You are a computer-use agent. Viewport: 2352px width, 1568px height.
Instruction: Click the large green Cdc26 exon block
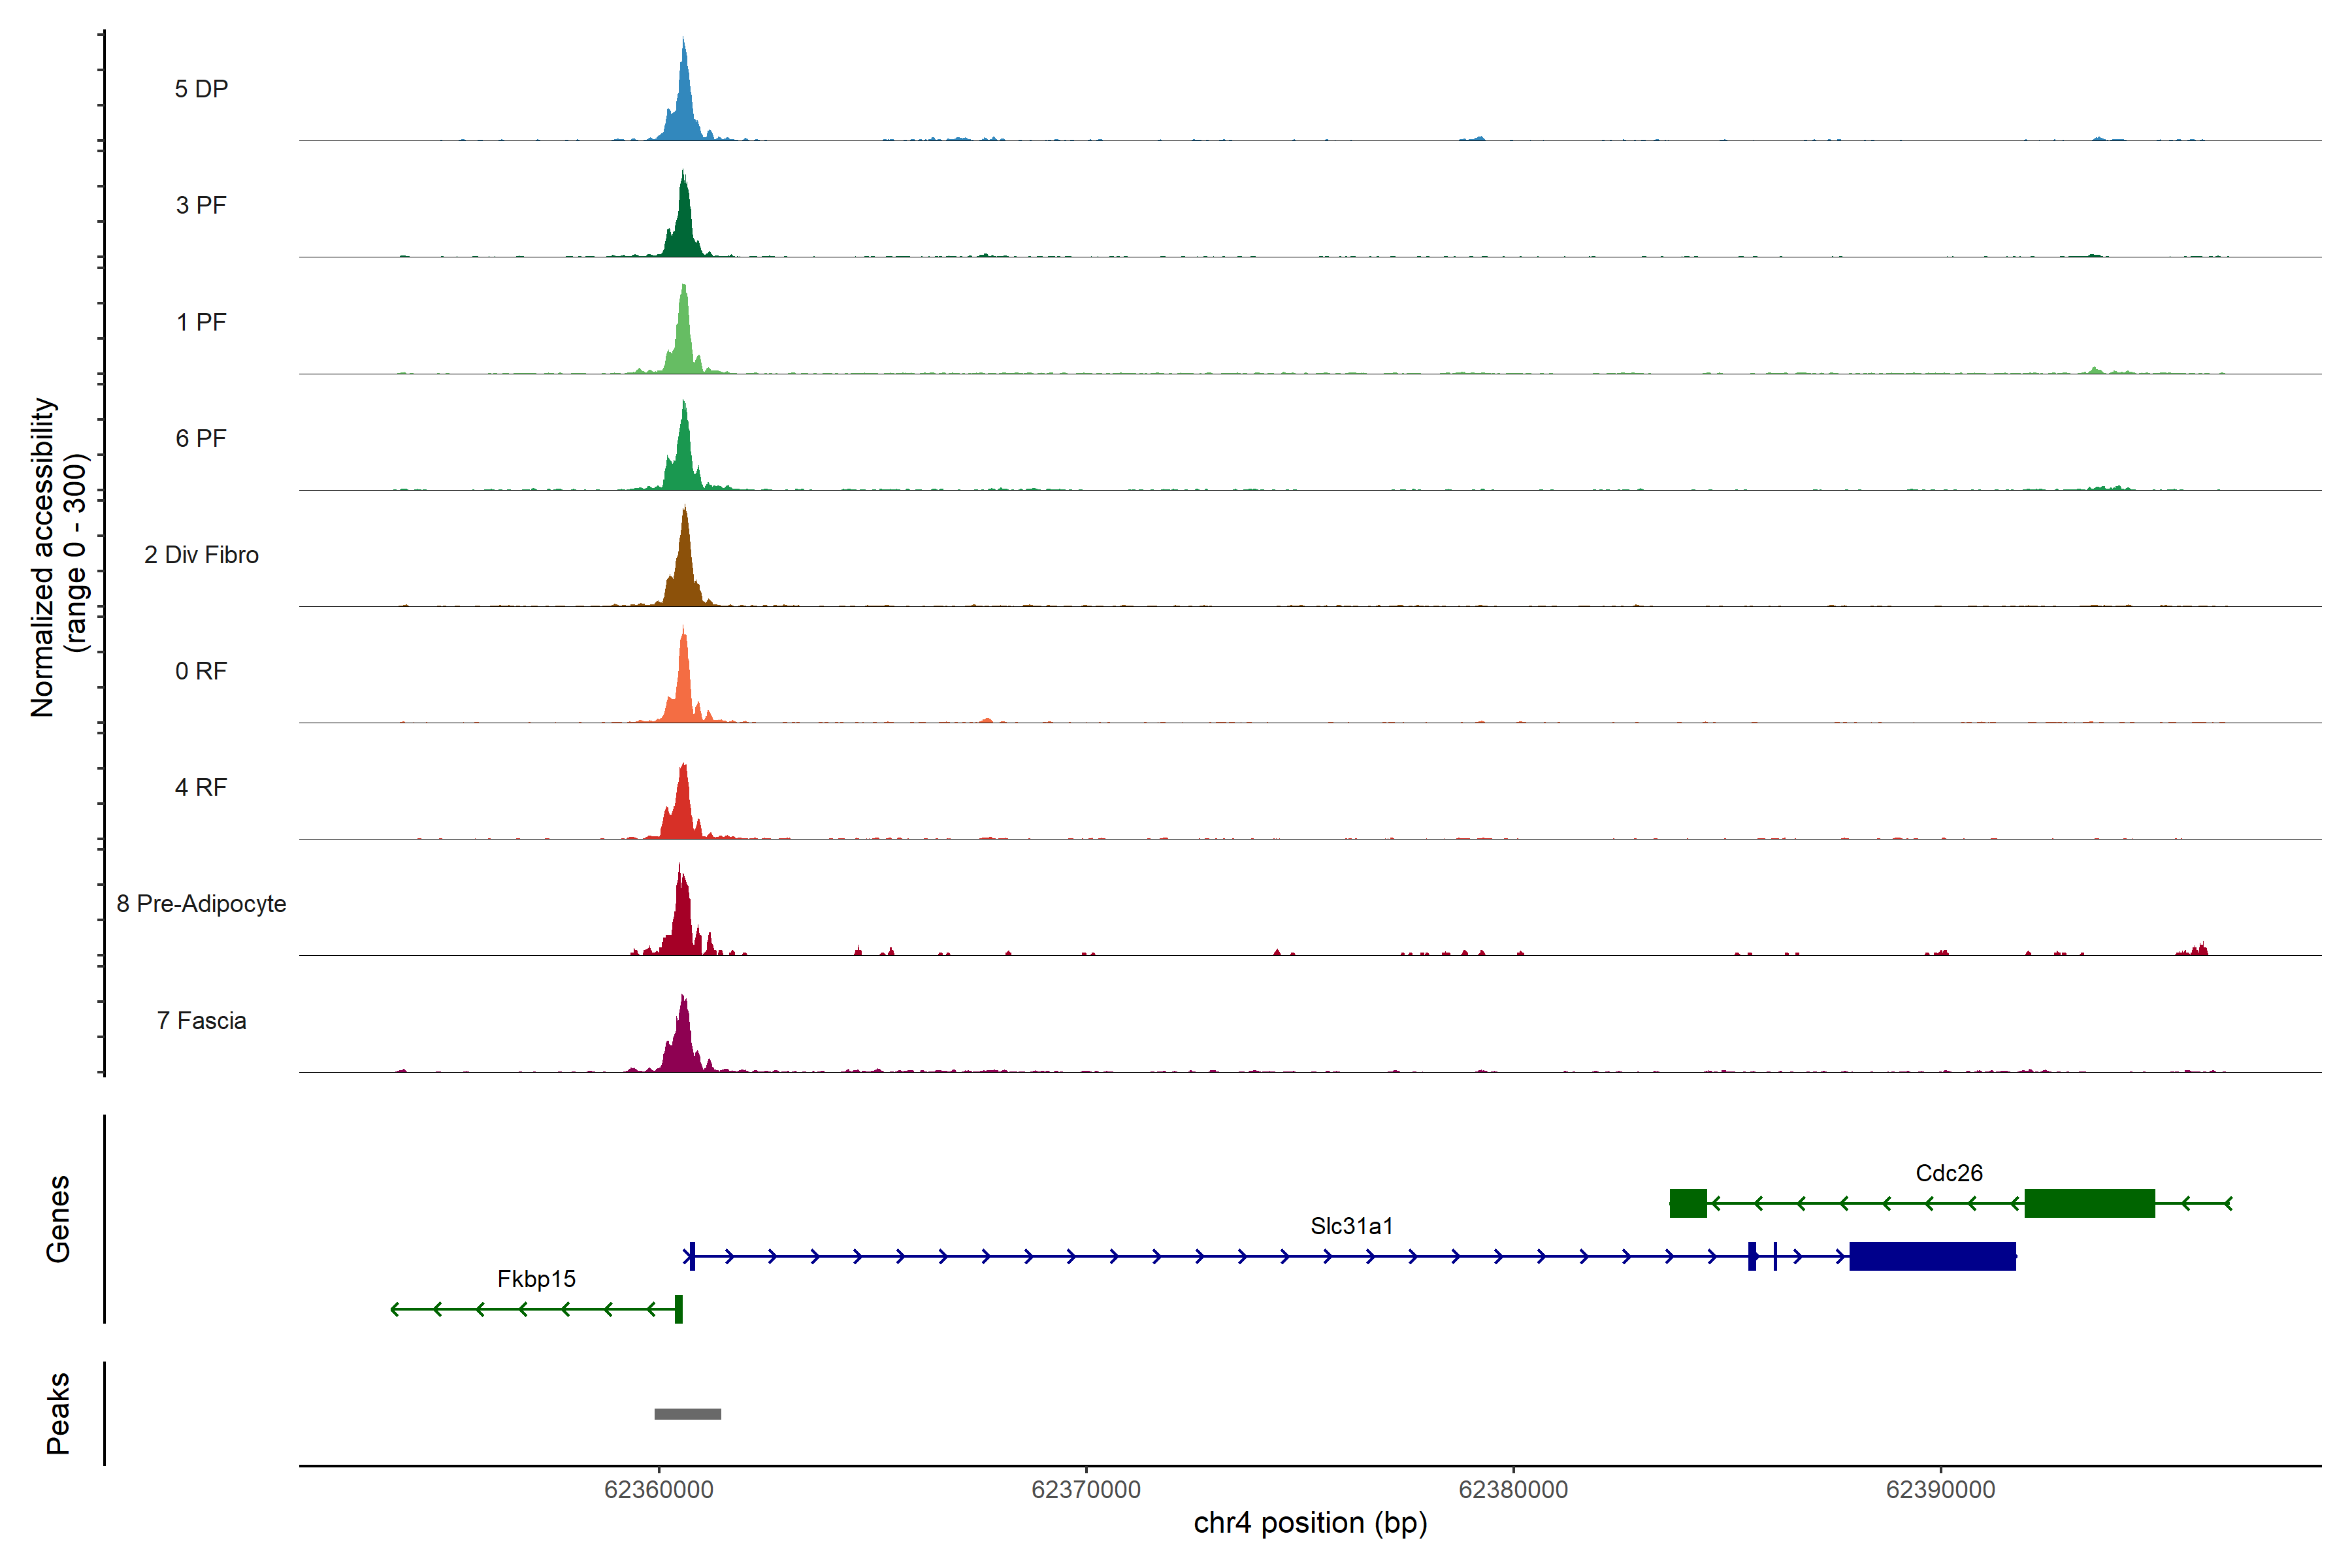[x=2089, y=1203]
